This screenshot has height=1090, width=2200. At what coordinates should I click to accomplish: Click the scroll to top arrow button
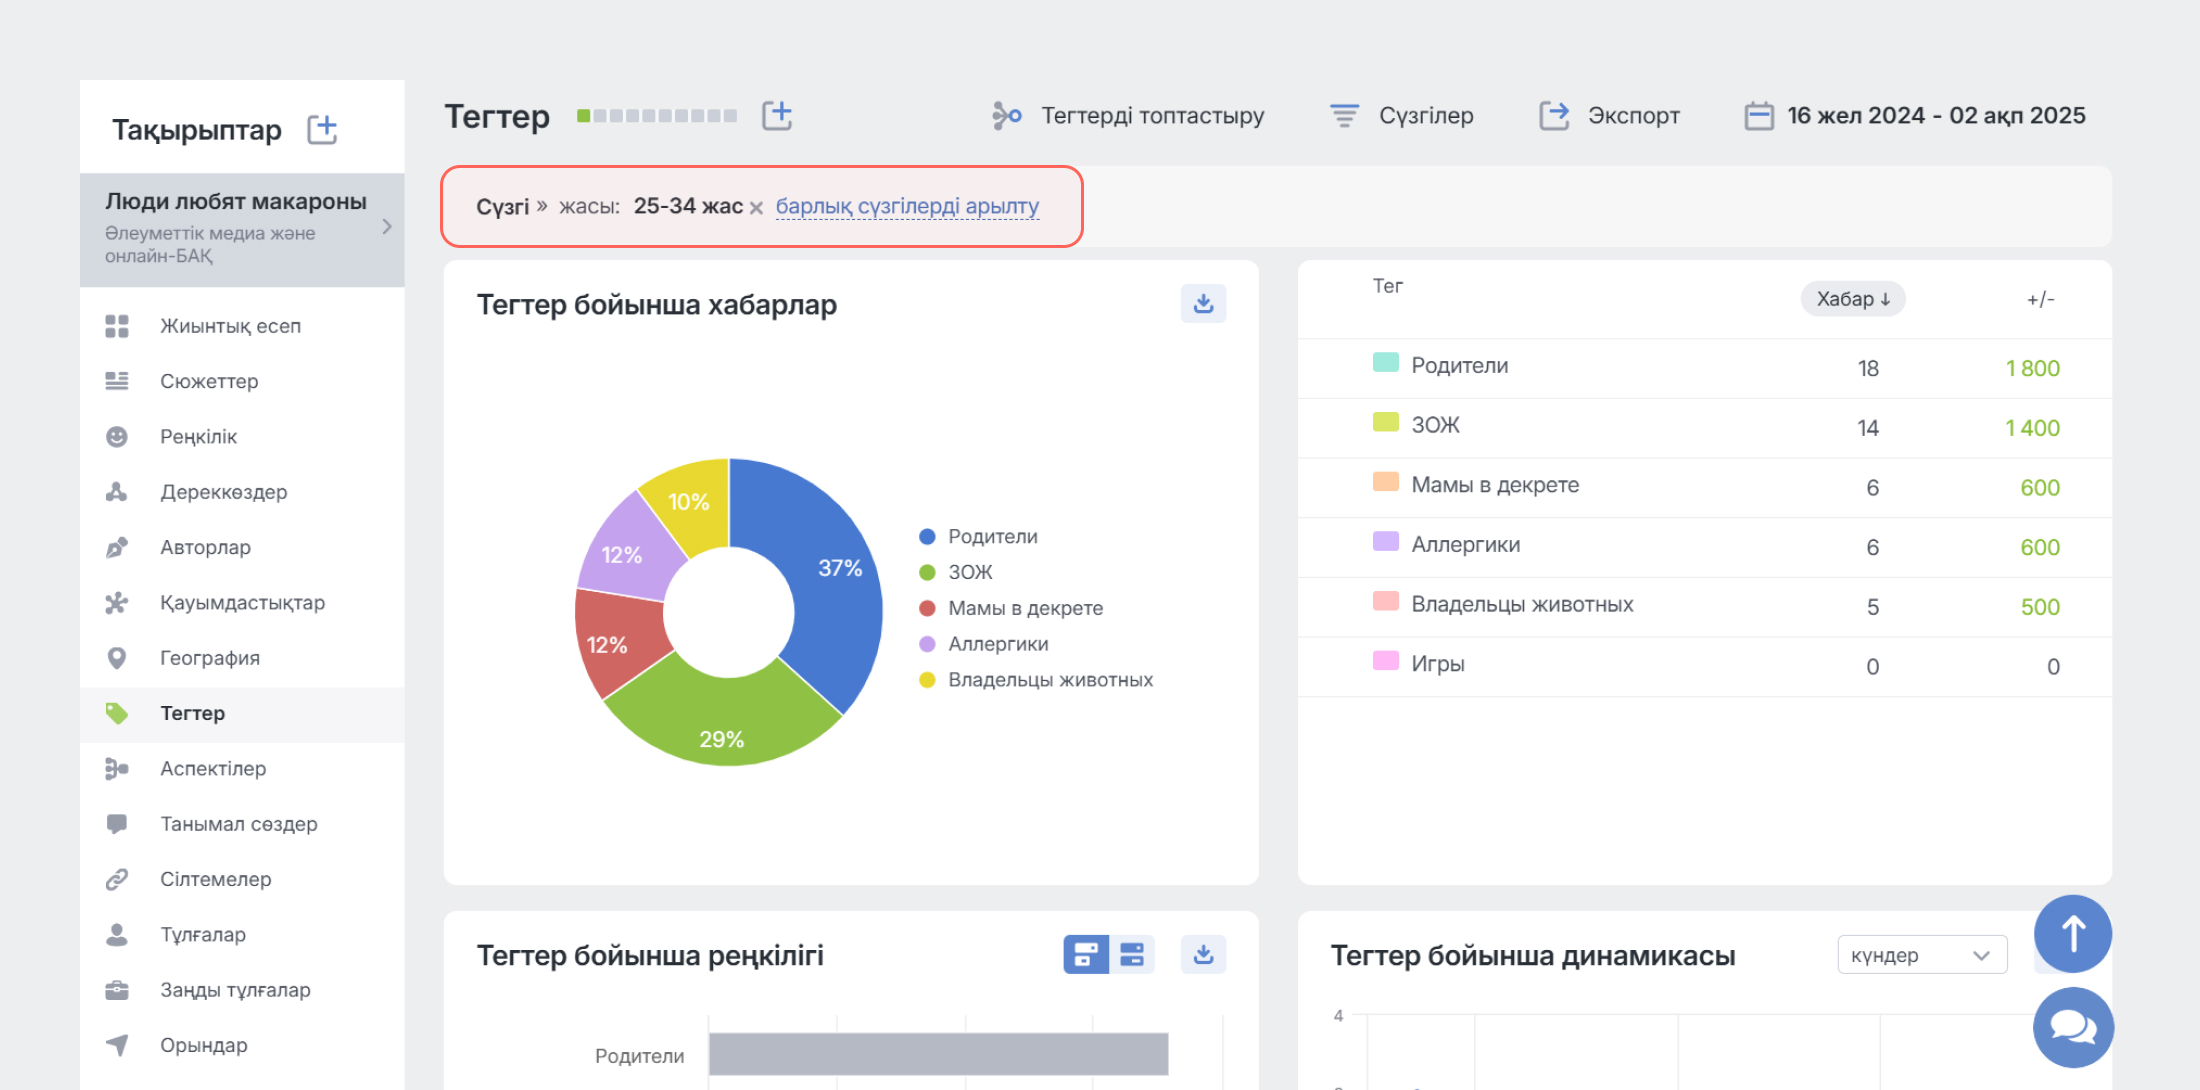click(x=2073, y=934)
